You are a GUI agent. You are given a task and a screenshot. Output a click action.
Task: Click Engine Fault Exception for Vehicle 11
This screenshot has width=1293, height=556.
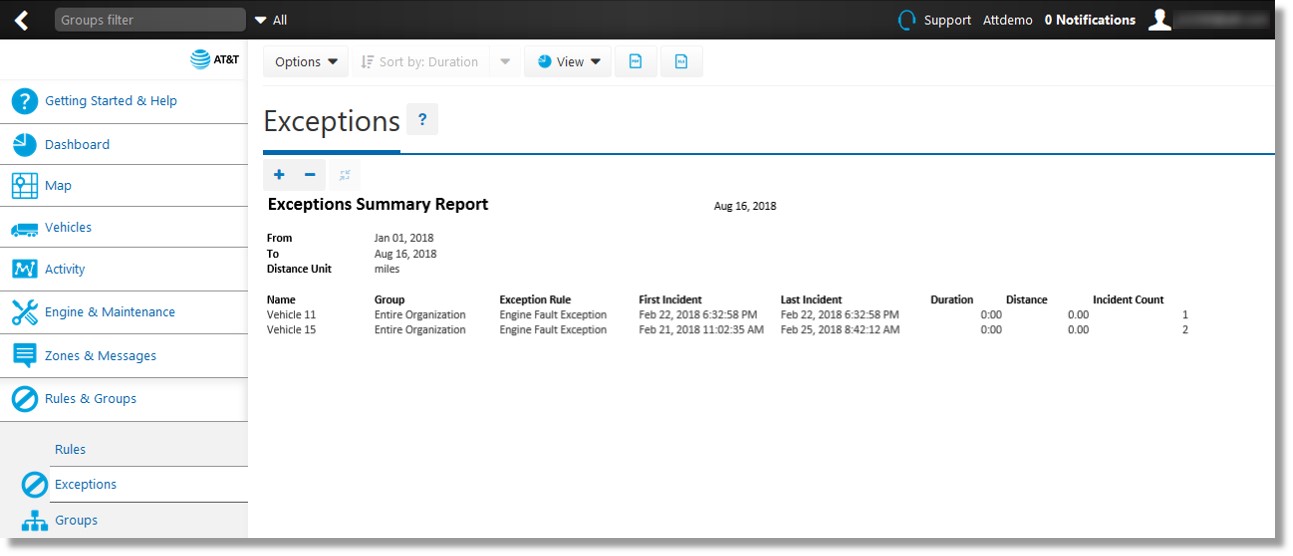553,314
